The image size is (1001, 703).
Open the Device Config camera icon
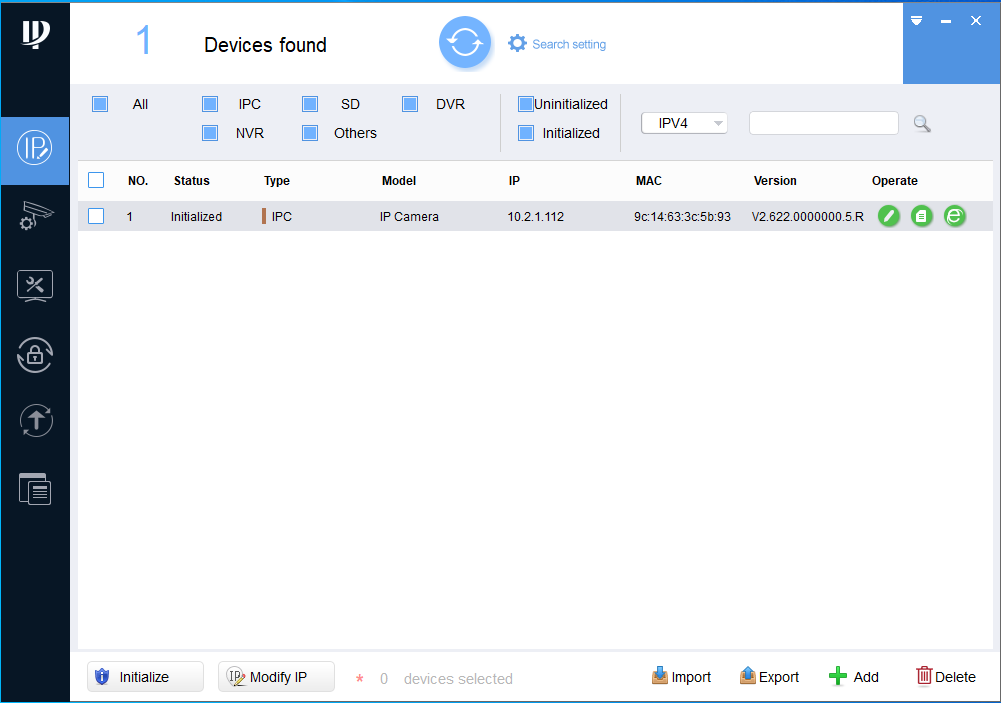click(35, 216)
